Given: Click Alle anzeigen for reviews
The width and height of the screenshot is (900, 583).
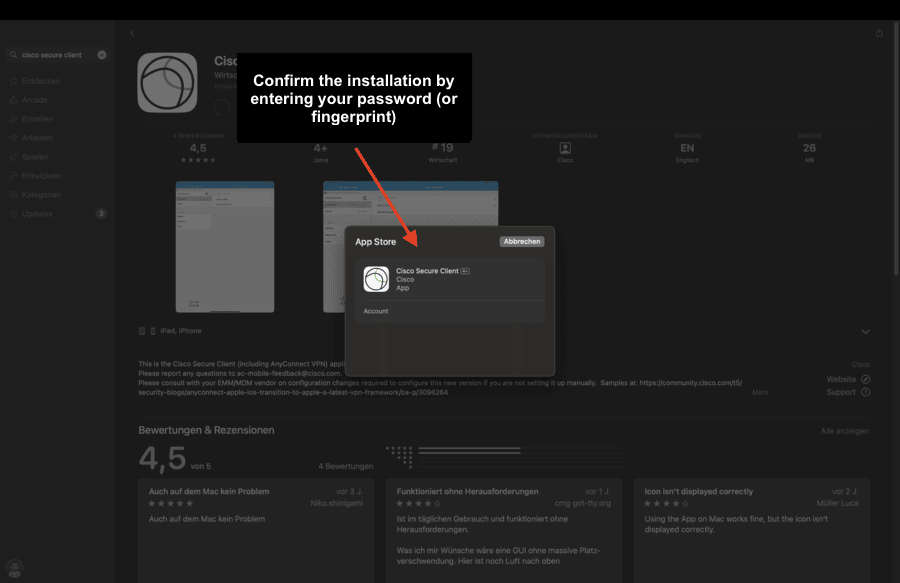Looking at the screenshot, I should [844, 431].
